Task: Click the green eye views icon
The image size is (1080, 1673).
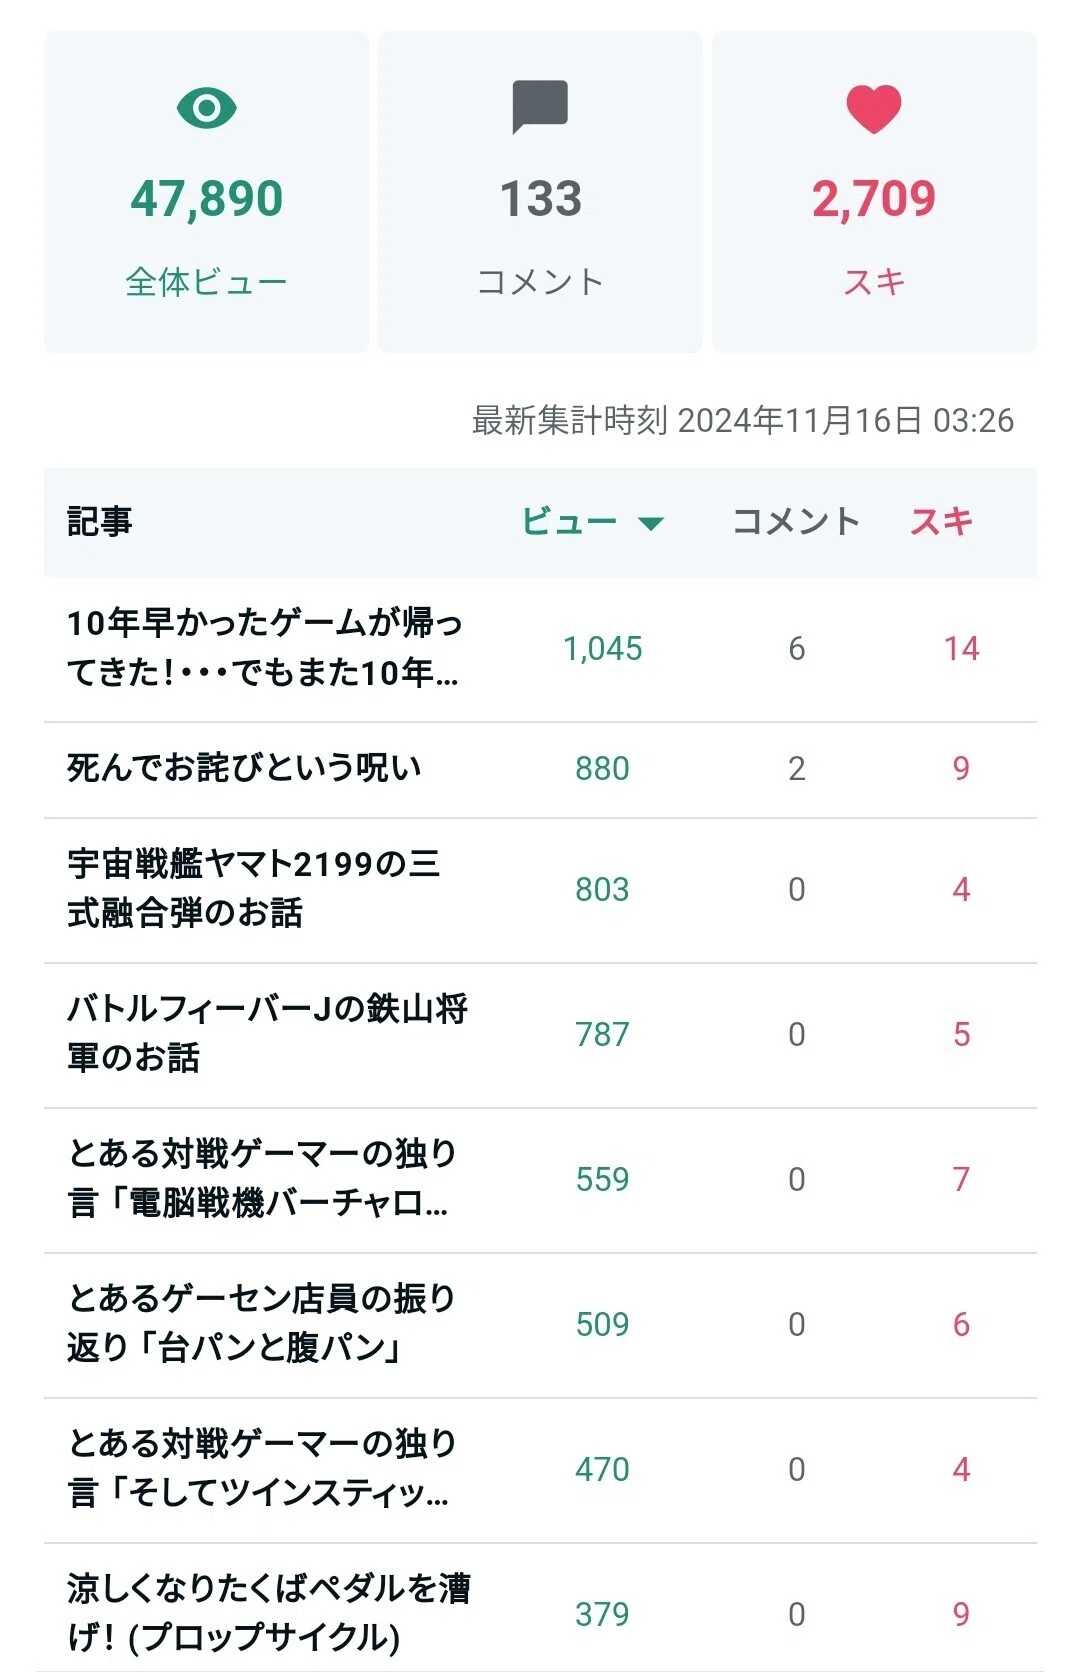Action: [206, 108]
